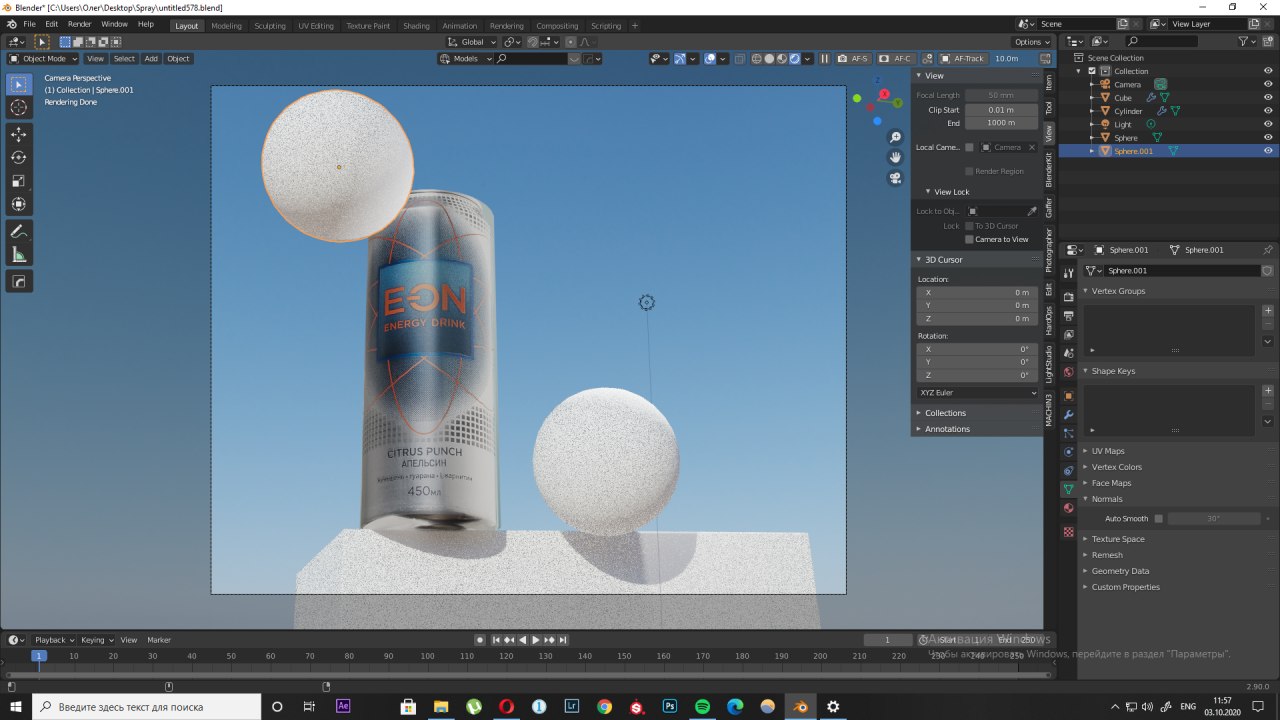The width and height of the screenshot is (1280, 720).
Task: Adjust the 3D Cursor Location X field
Action: click(977, 293)
